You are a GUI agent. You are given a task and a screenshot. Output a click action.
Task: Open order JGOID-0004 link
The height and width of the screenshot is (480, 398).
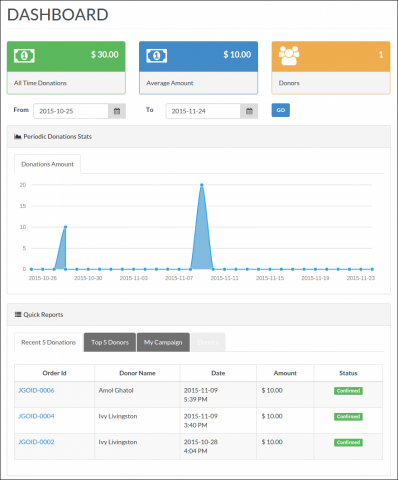click(36, 416)
